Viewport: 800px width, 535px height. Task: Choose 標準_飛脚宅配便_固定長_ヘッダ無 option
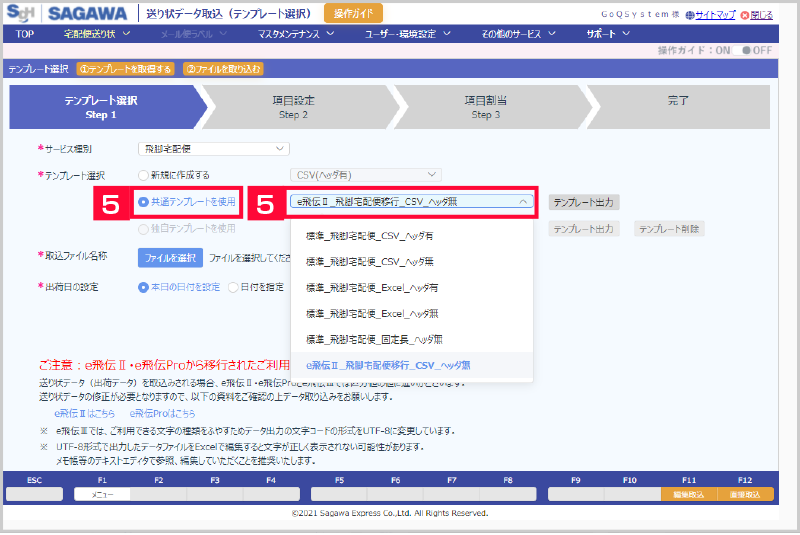pyautogui.click(x=412, y=340)
